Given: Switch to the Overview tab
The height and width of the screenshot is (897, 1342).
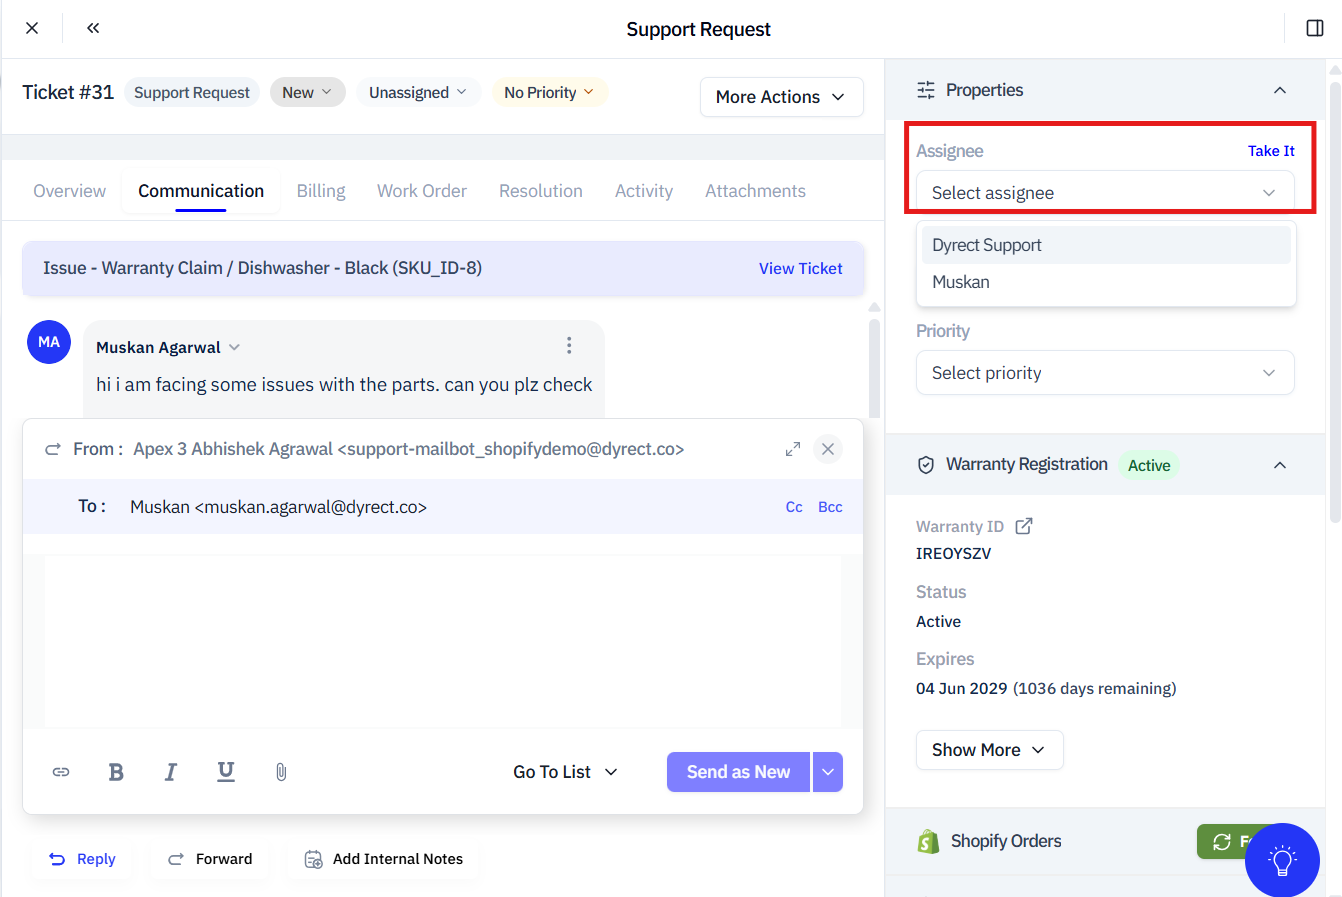Looking at the screenshot, I should pyautogui.click(x=69, y=191).
